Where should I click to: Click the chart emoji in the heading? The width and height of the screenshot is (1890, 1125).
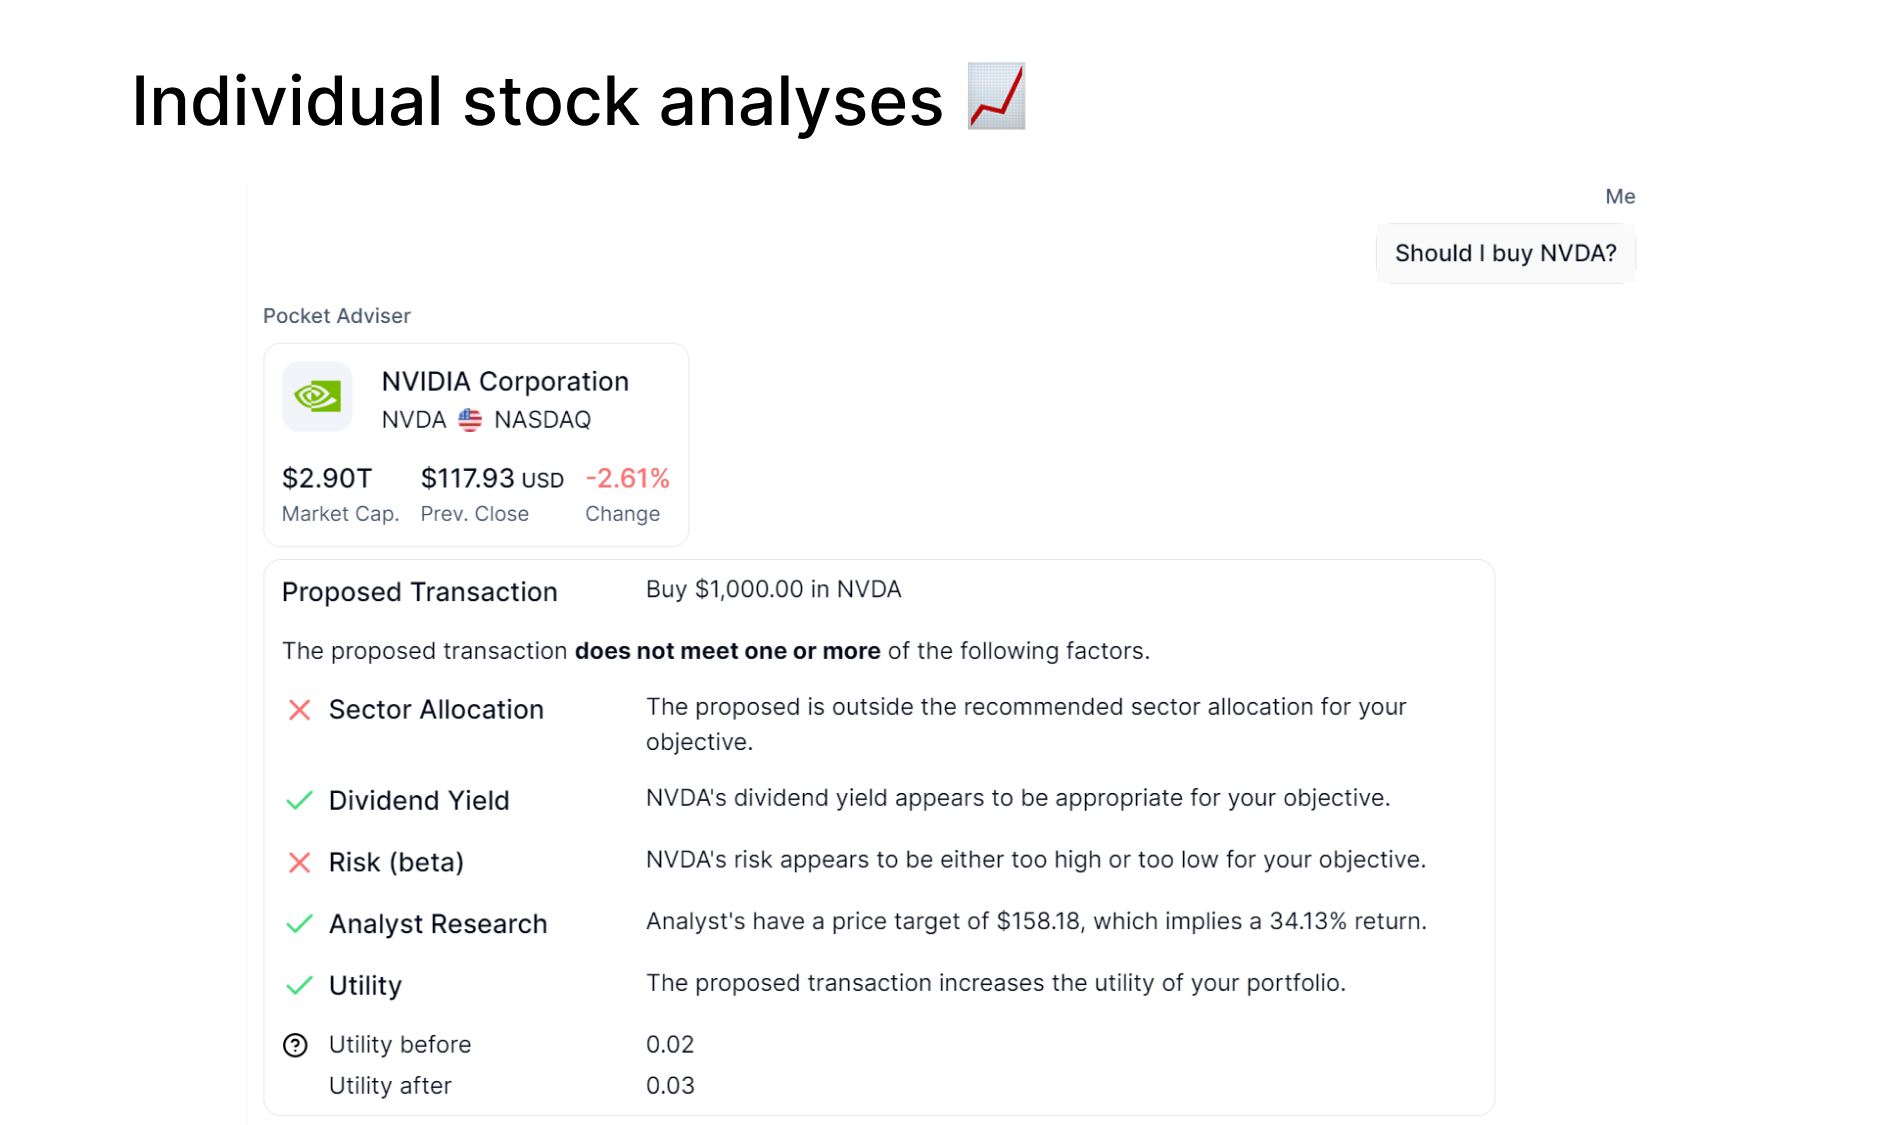996,97
